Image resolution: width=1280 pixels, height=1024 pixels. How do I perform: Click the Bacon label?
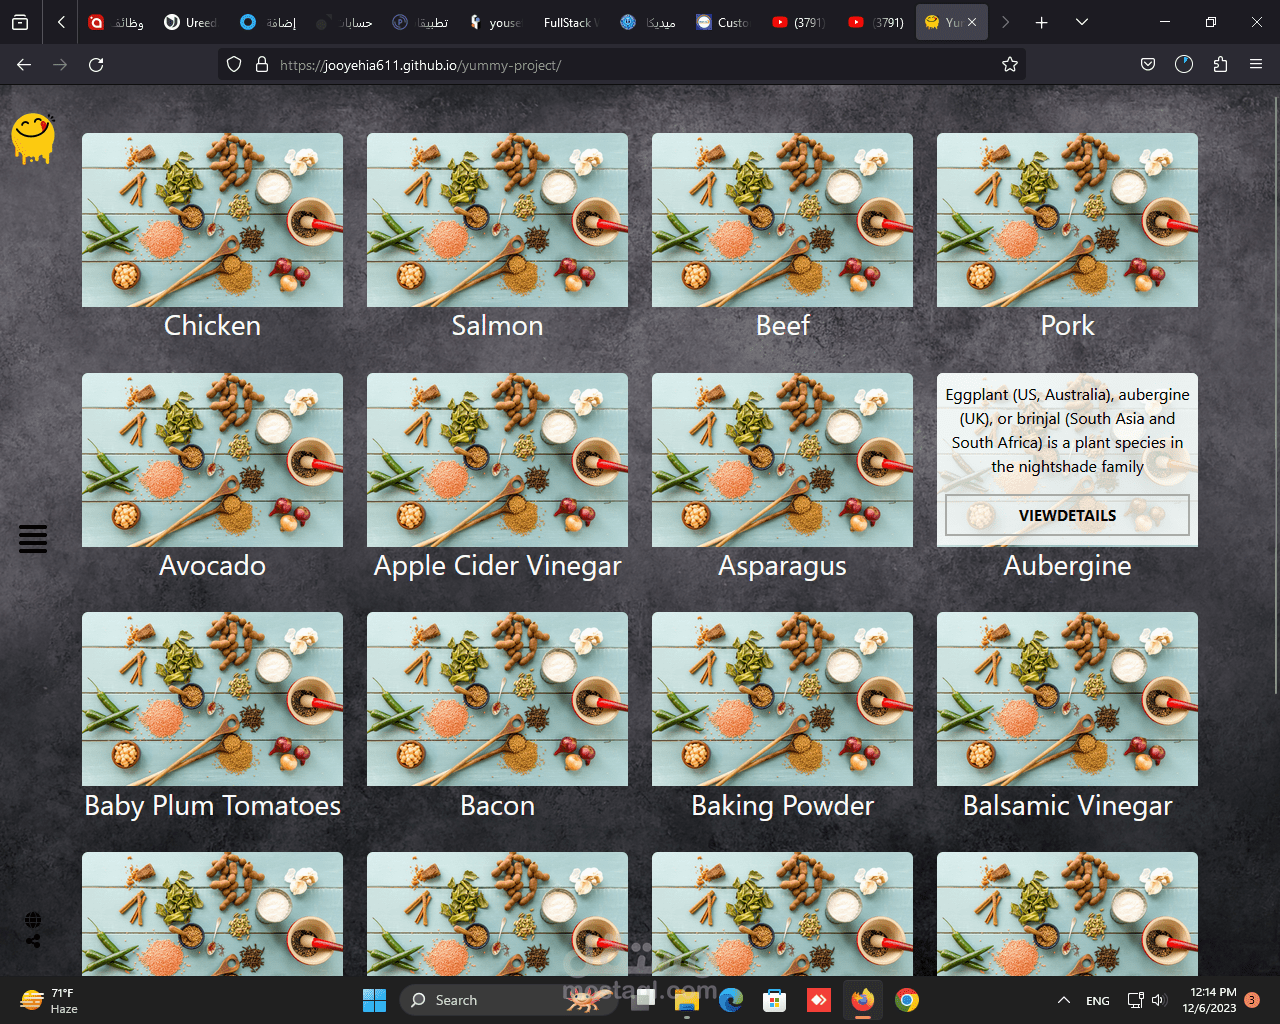tap(497, 806)
